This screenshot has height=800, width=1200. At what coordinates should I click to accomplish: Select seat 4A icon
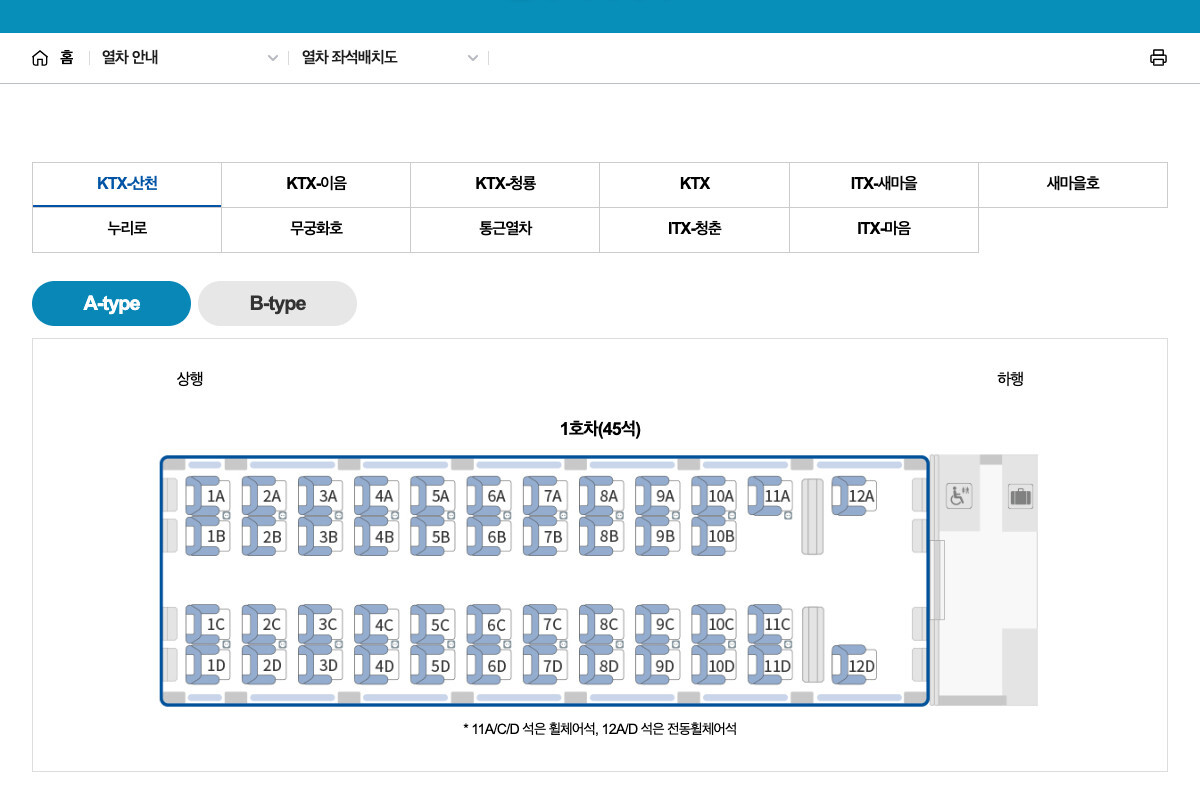[x=376, y=495]
